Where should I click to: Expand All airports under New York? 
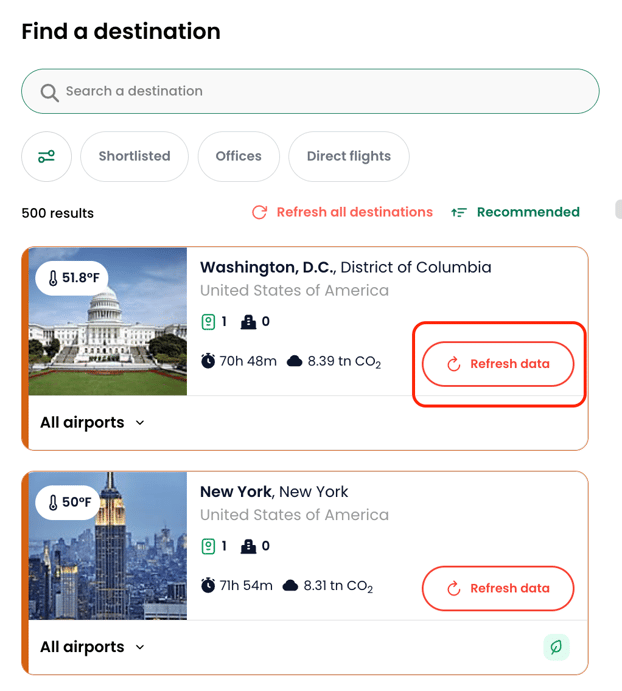[92, 647]
